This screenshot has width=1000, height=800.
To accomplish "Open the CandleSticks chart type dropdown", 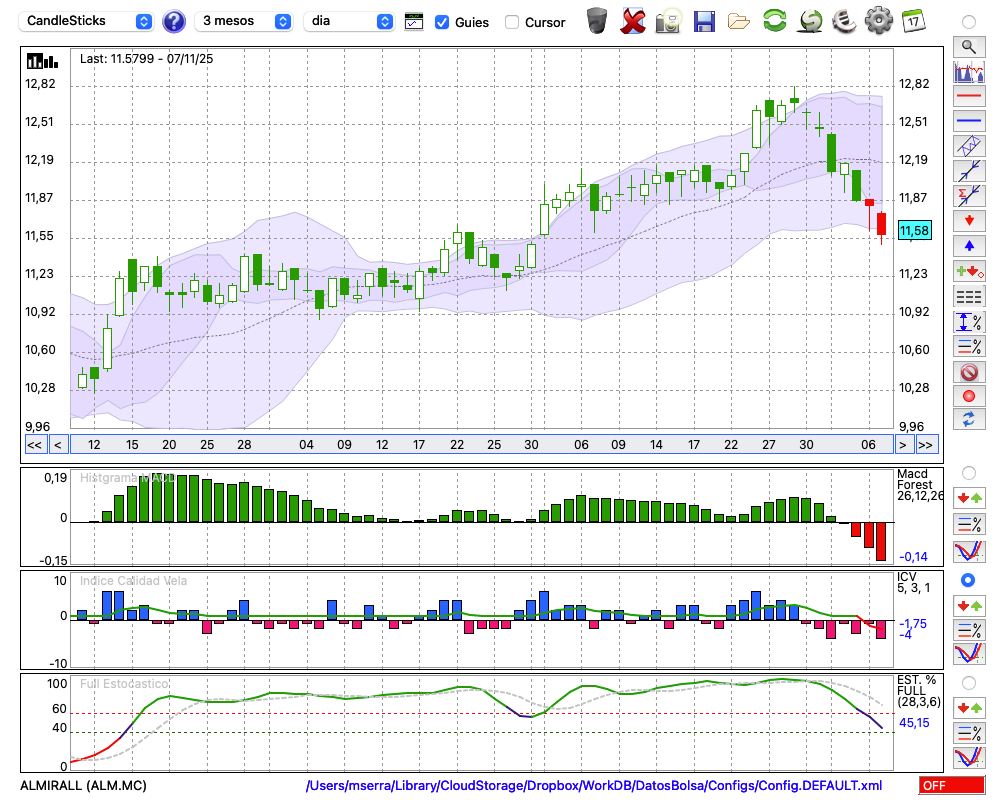I will (x=87, y=21).
